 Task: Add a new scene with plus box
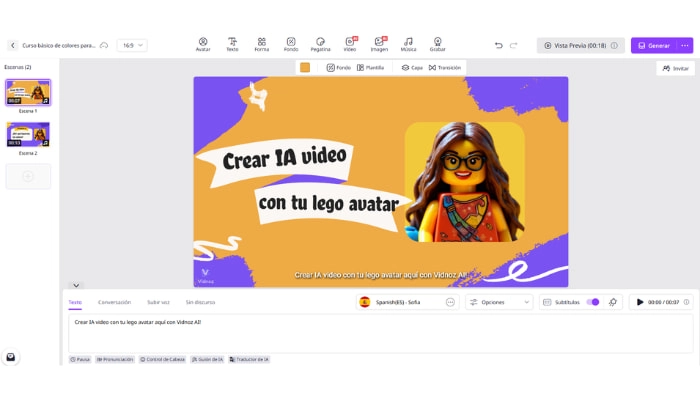[x=28, y=176]
